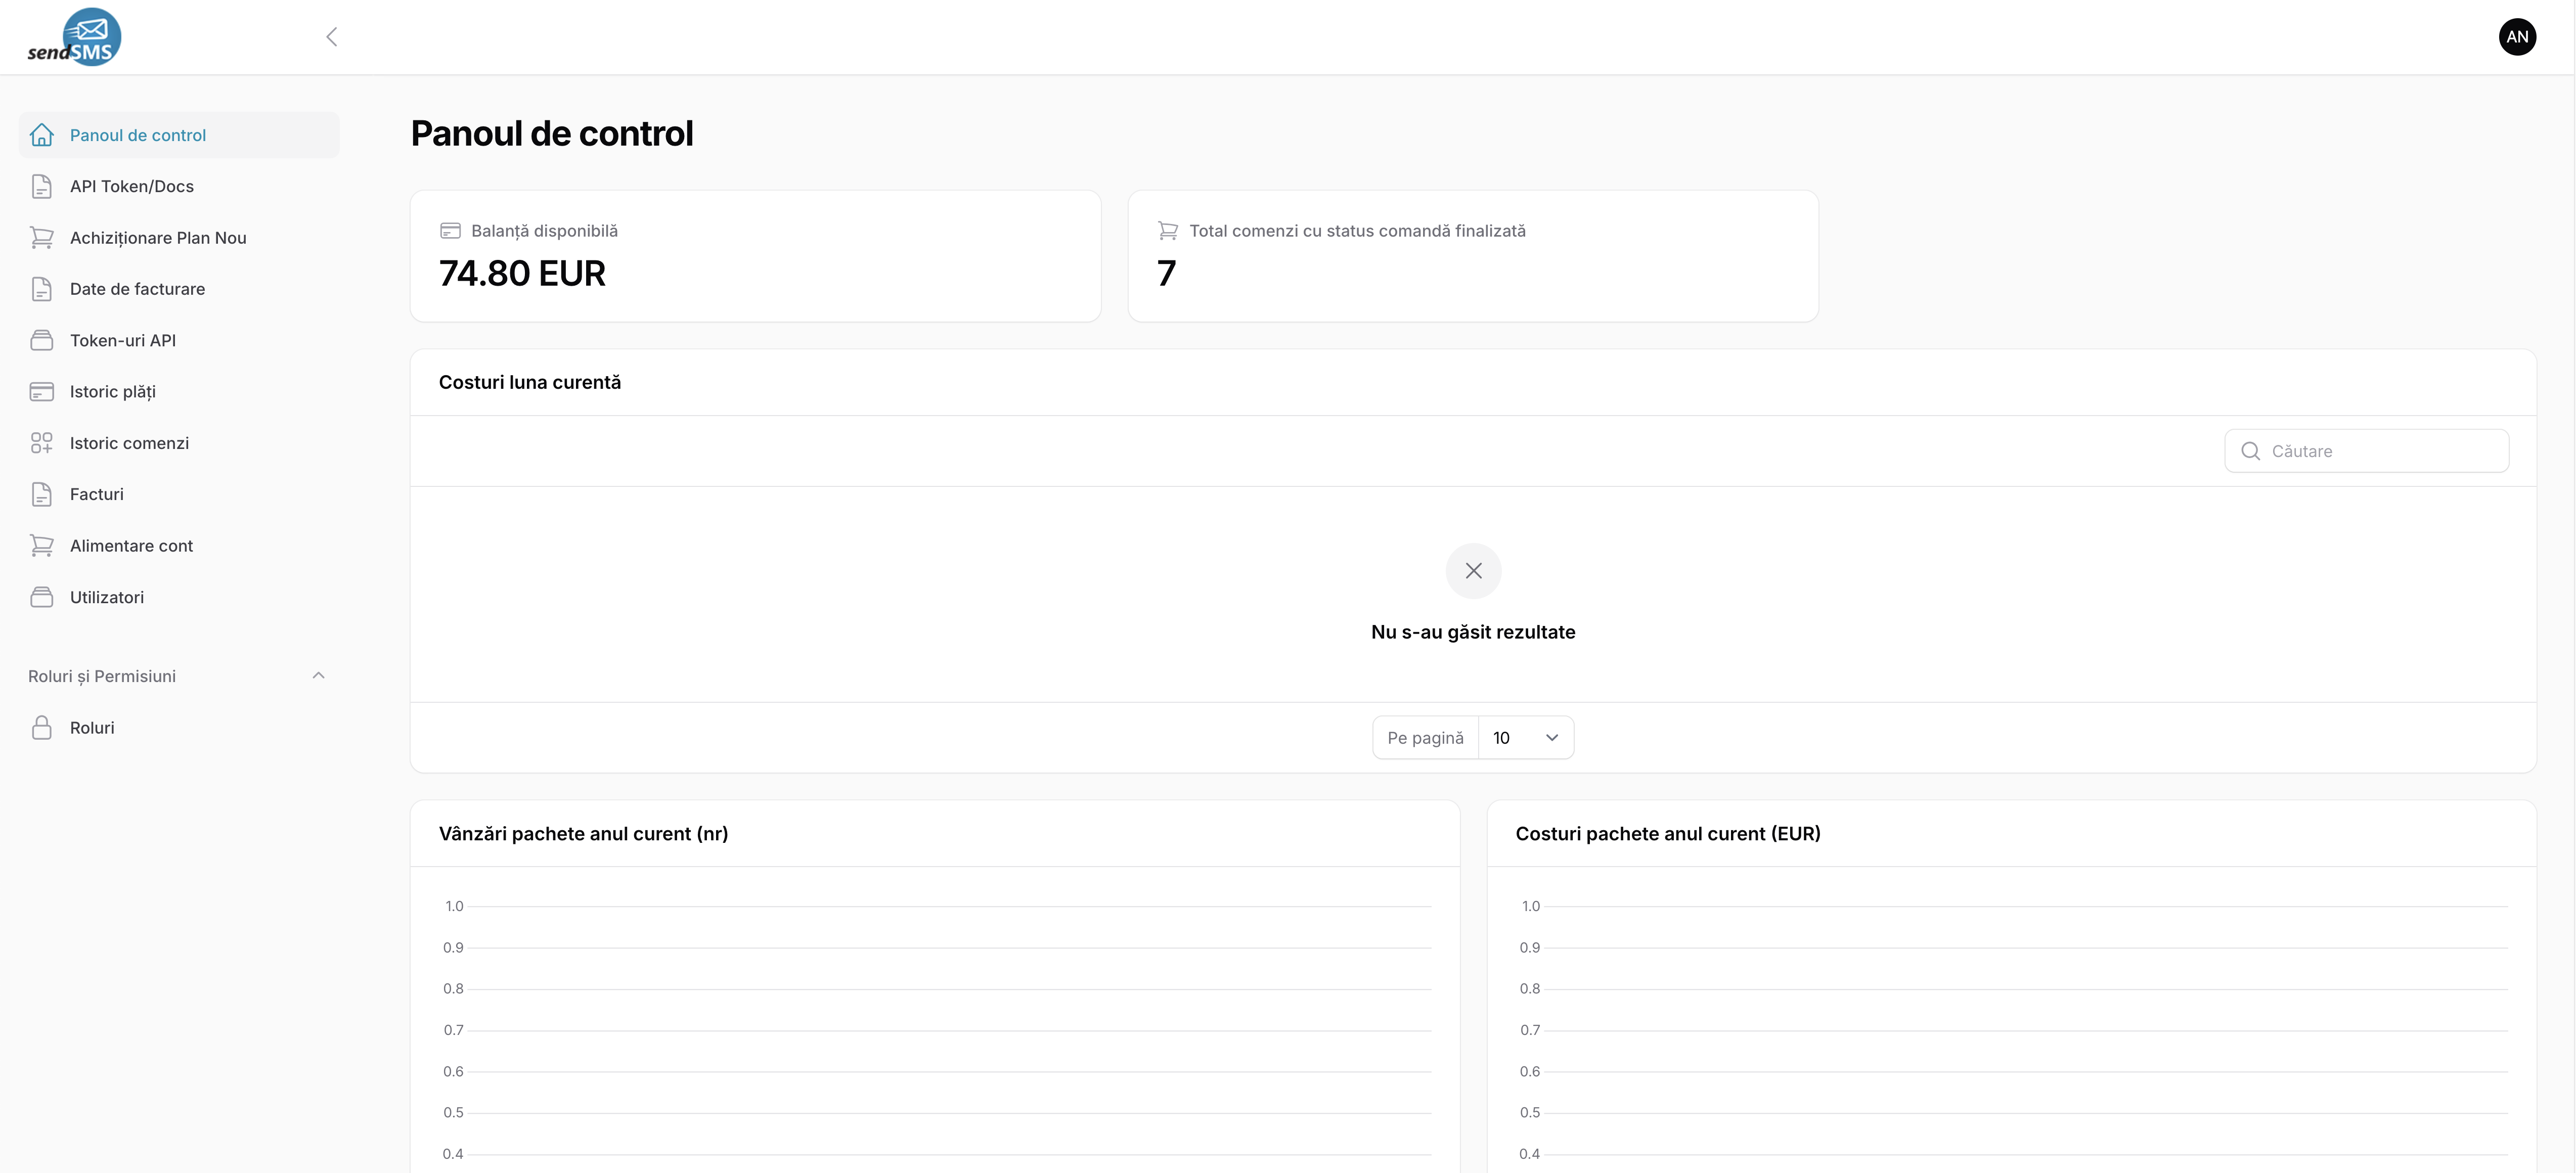This screenshot has height=1173, width=2576.
Task: Open the AN user avatar menu
Action: (x=2517, y=37)
